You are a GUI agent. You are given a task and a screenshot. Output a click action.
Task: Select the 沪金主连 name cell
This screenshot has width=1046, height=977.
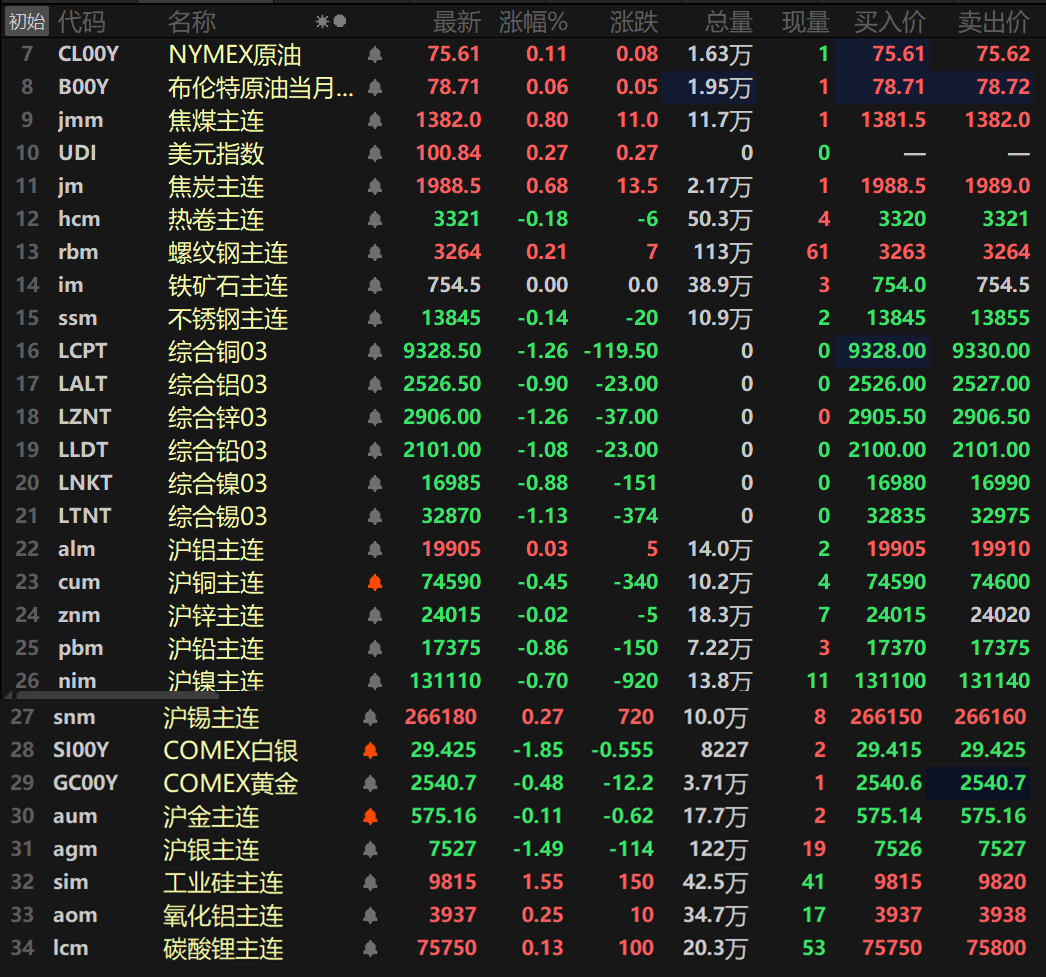[x=211, y=816]
